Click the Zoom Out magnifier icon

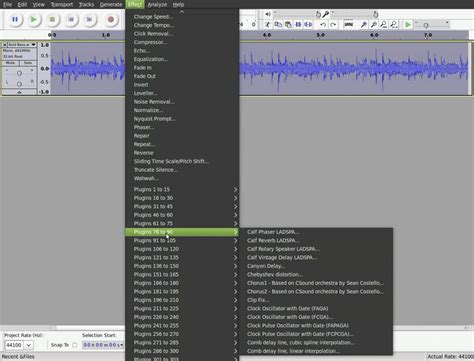pyautogui.click(x=374, y=24)
